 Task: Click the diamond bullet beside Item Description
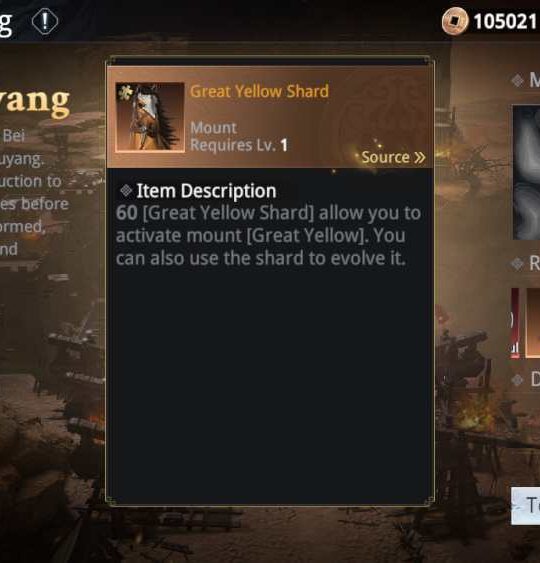(126, 190)
